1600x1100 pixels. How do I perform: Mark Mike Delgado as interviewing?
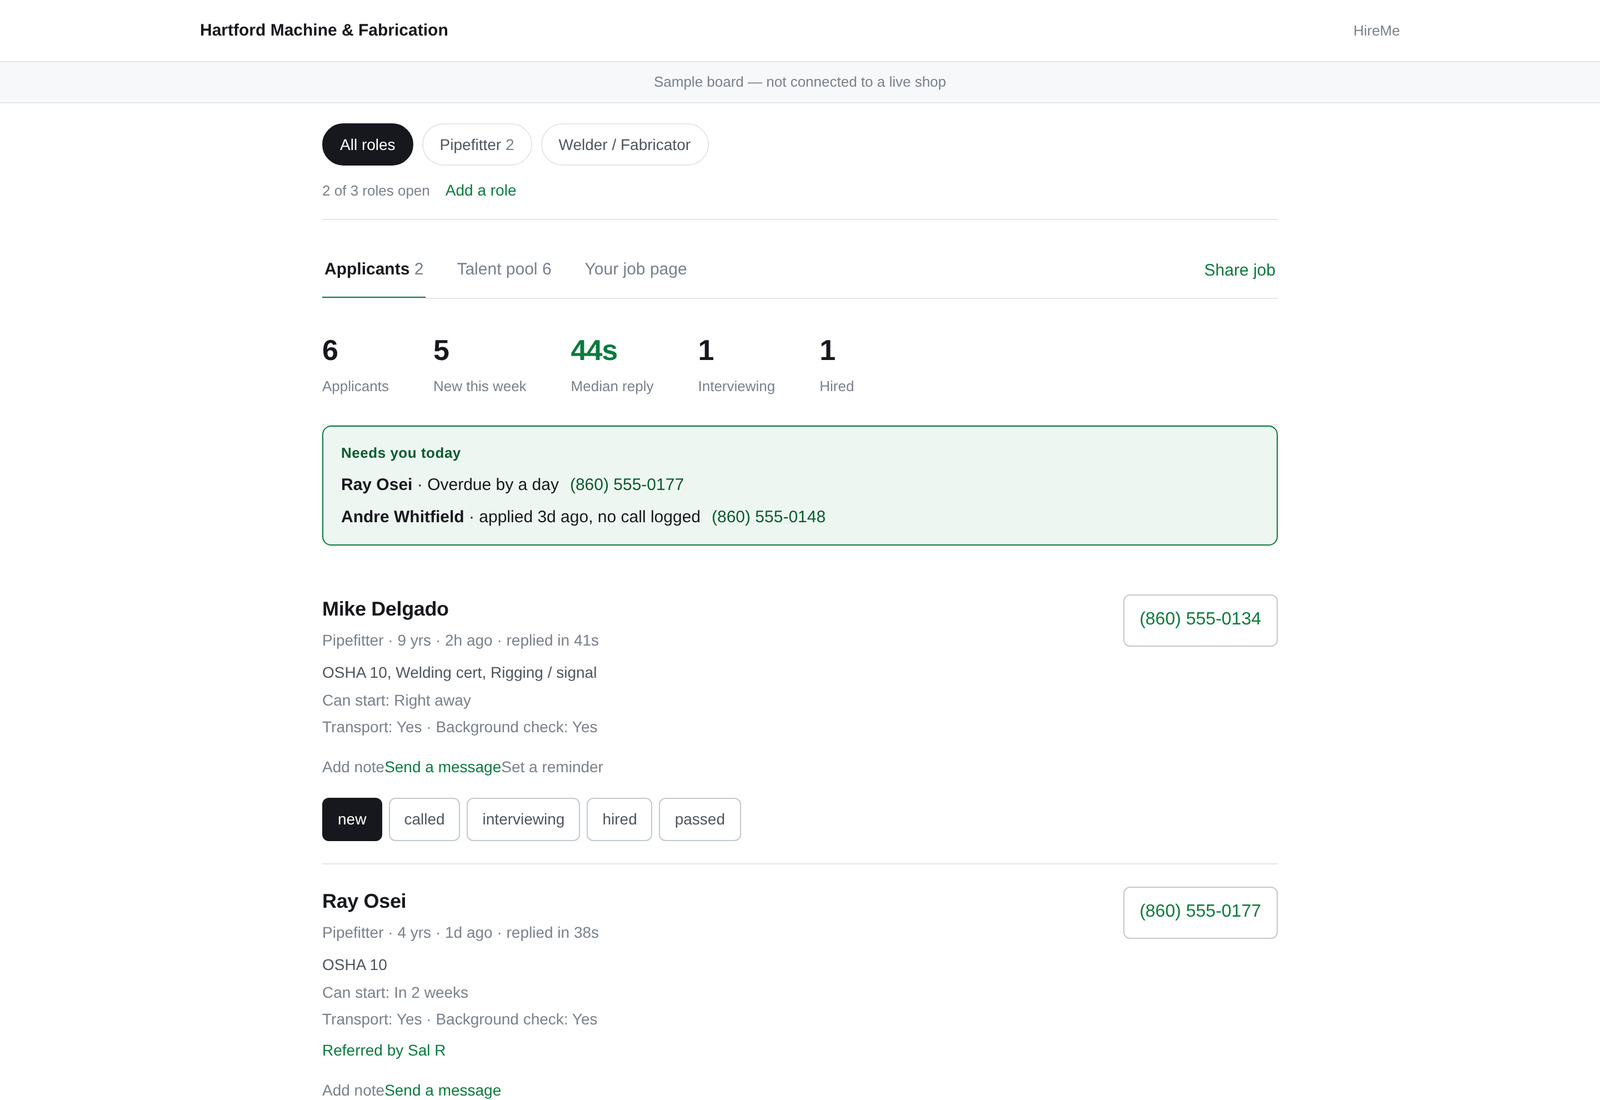(523, 819)
